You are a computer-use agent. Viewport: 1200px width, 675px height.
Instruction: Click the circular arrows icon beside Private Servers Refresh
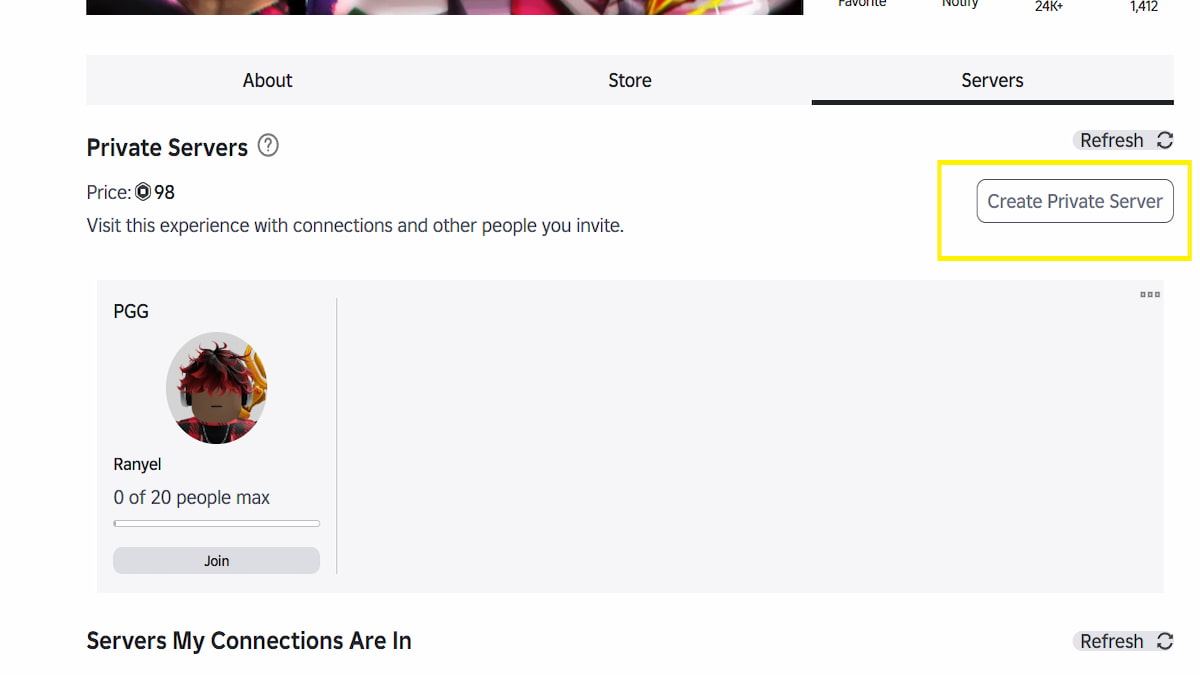[1165, 141]
